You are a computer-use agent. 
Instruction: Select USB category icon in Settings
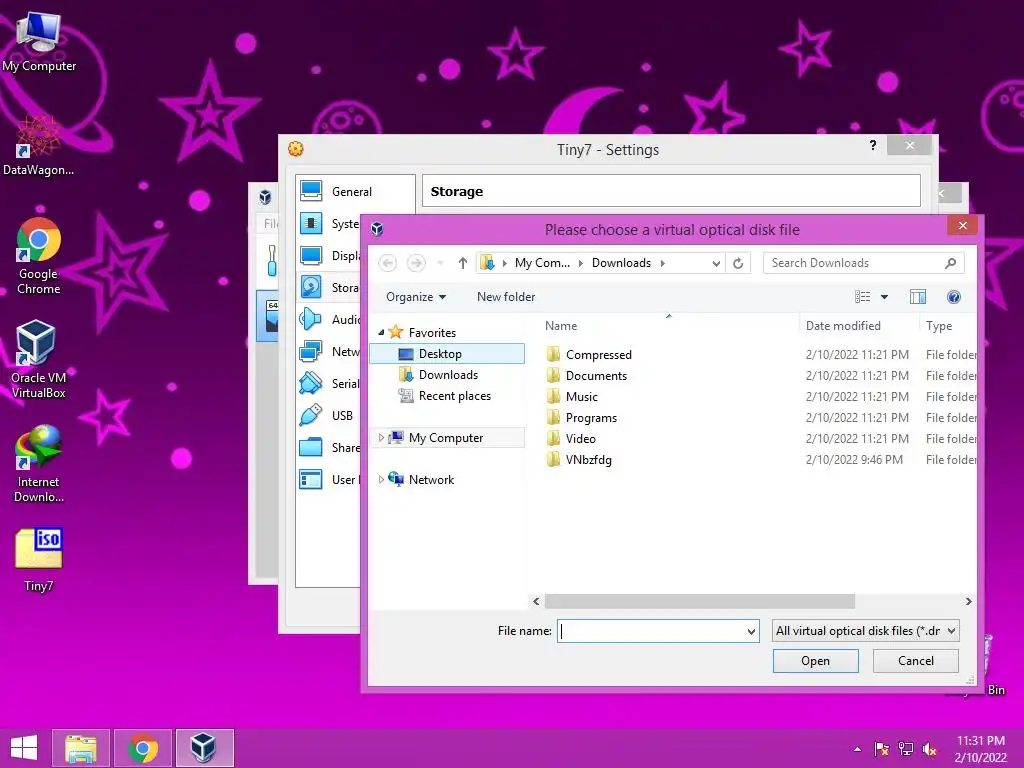[311, 415]
